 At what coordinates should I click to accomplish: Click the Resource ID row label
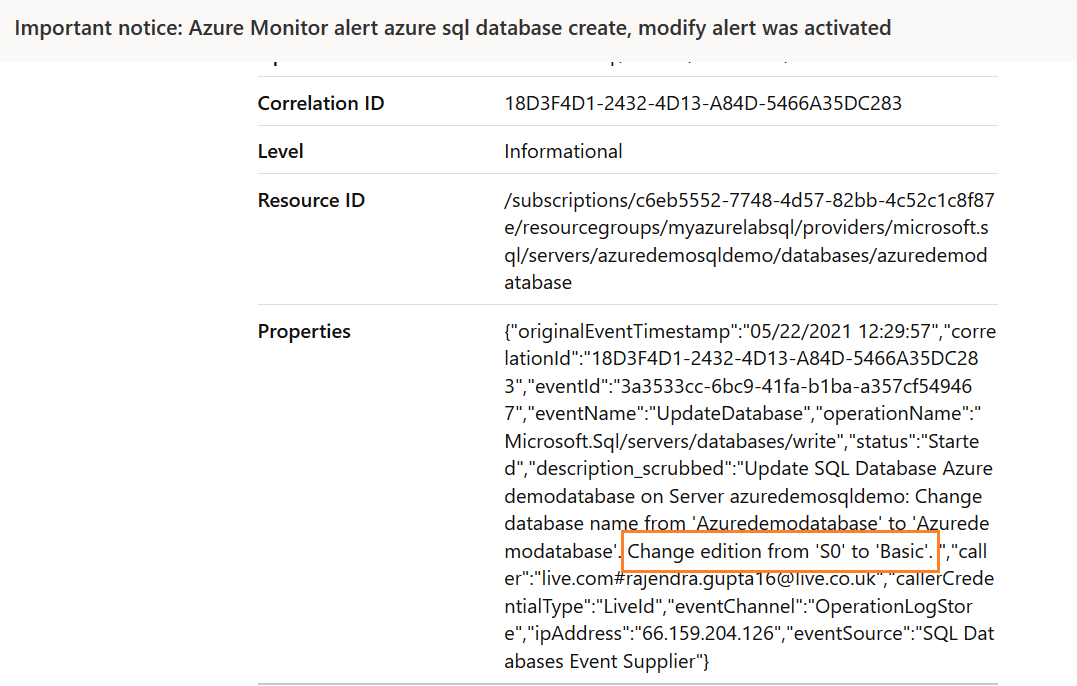311,200
